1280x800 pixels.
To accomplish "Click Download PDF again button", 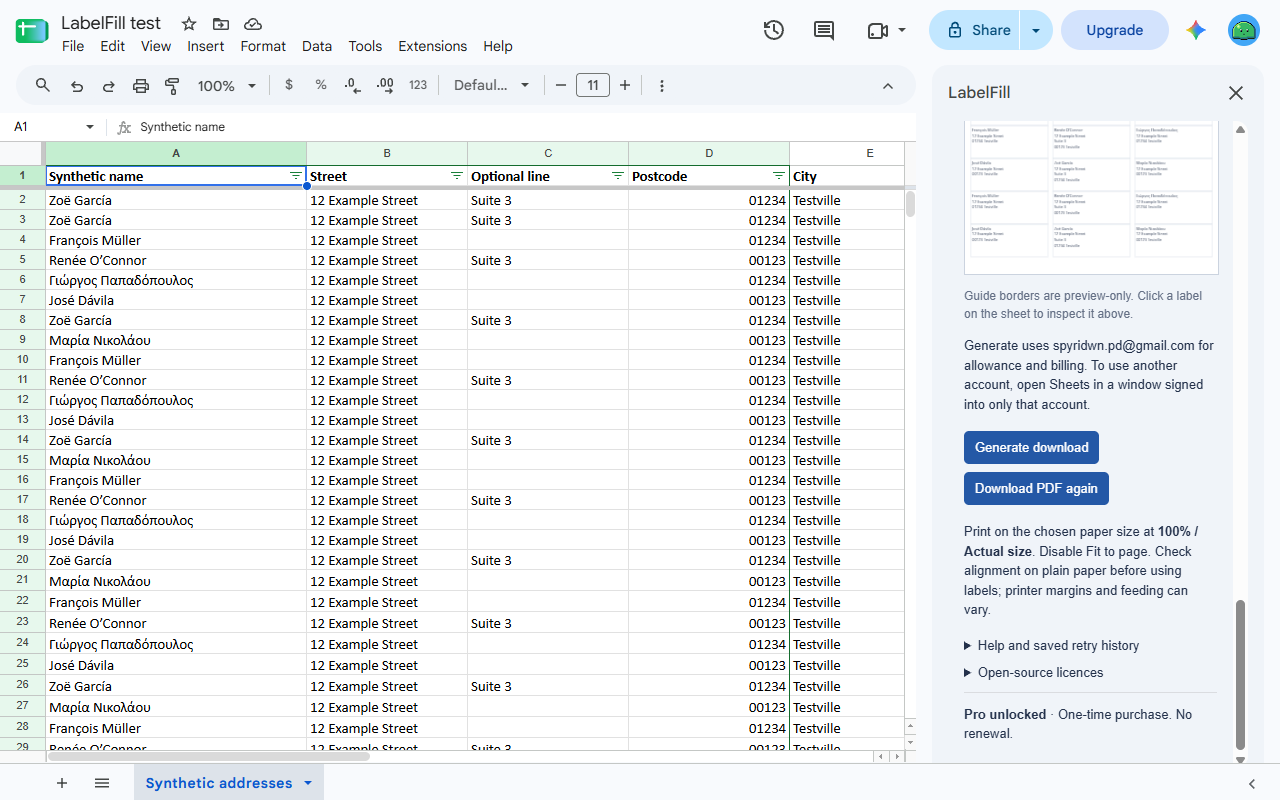I will tap(1036, 488).
